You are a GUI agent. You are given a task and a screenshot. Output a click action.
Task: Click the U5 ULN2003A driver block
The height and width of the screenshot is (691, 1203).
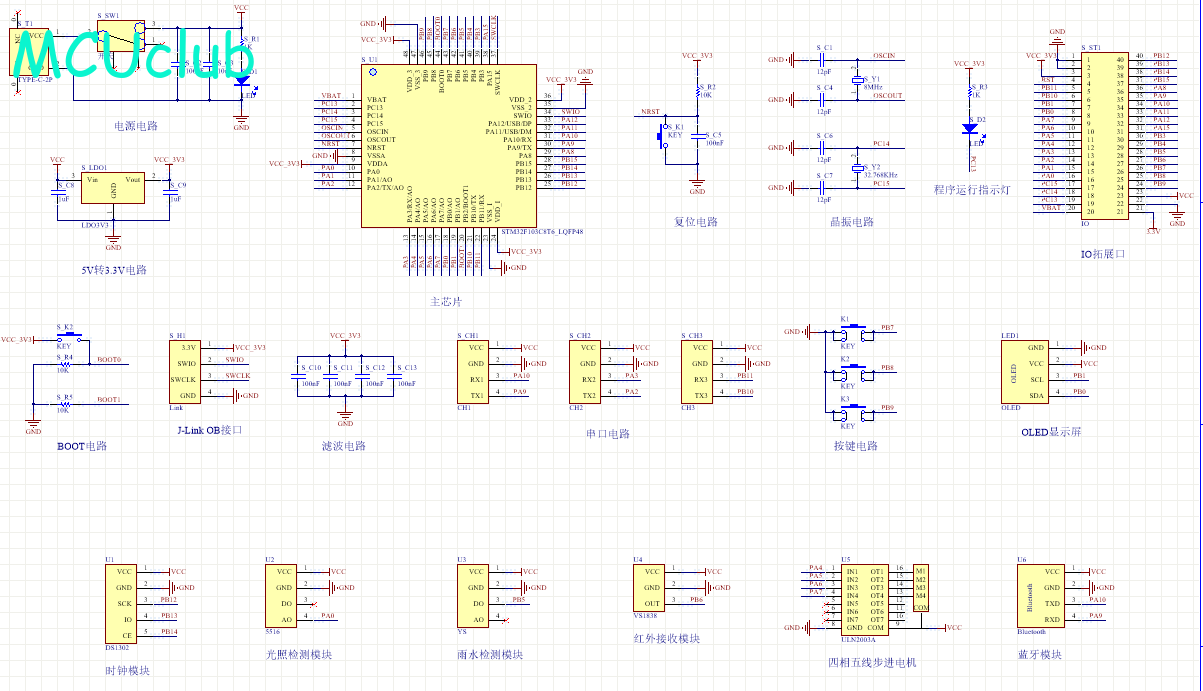pyautogui.click(x=864, y=599)
